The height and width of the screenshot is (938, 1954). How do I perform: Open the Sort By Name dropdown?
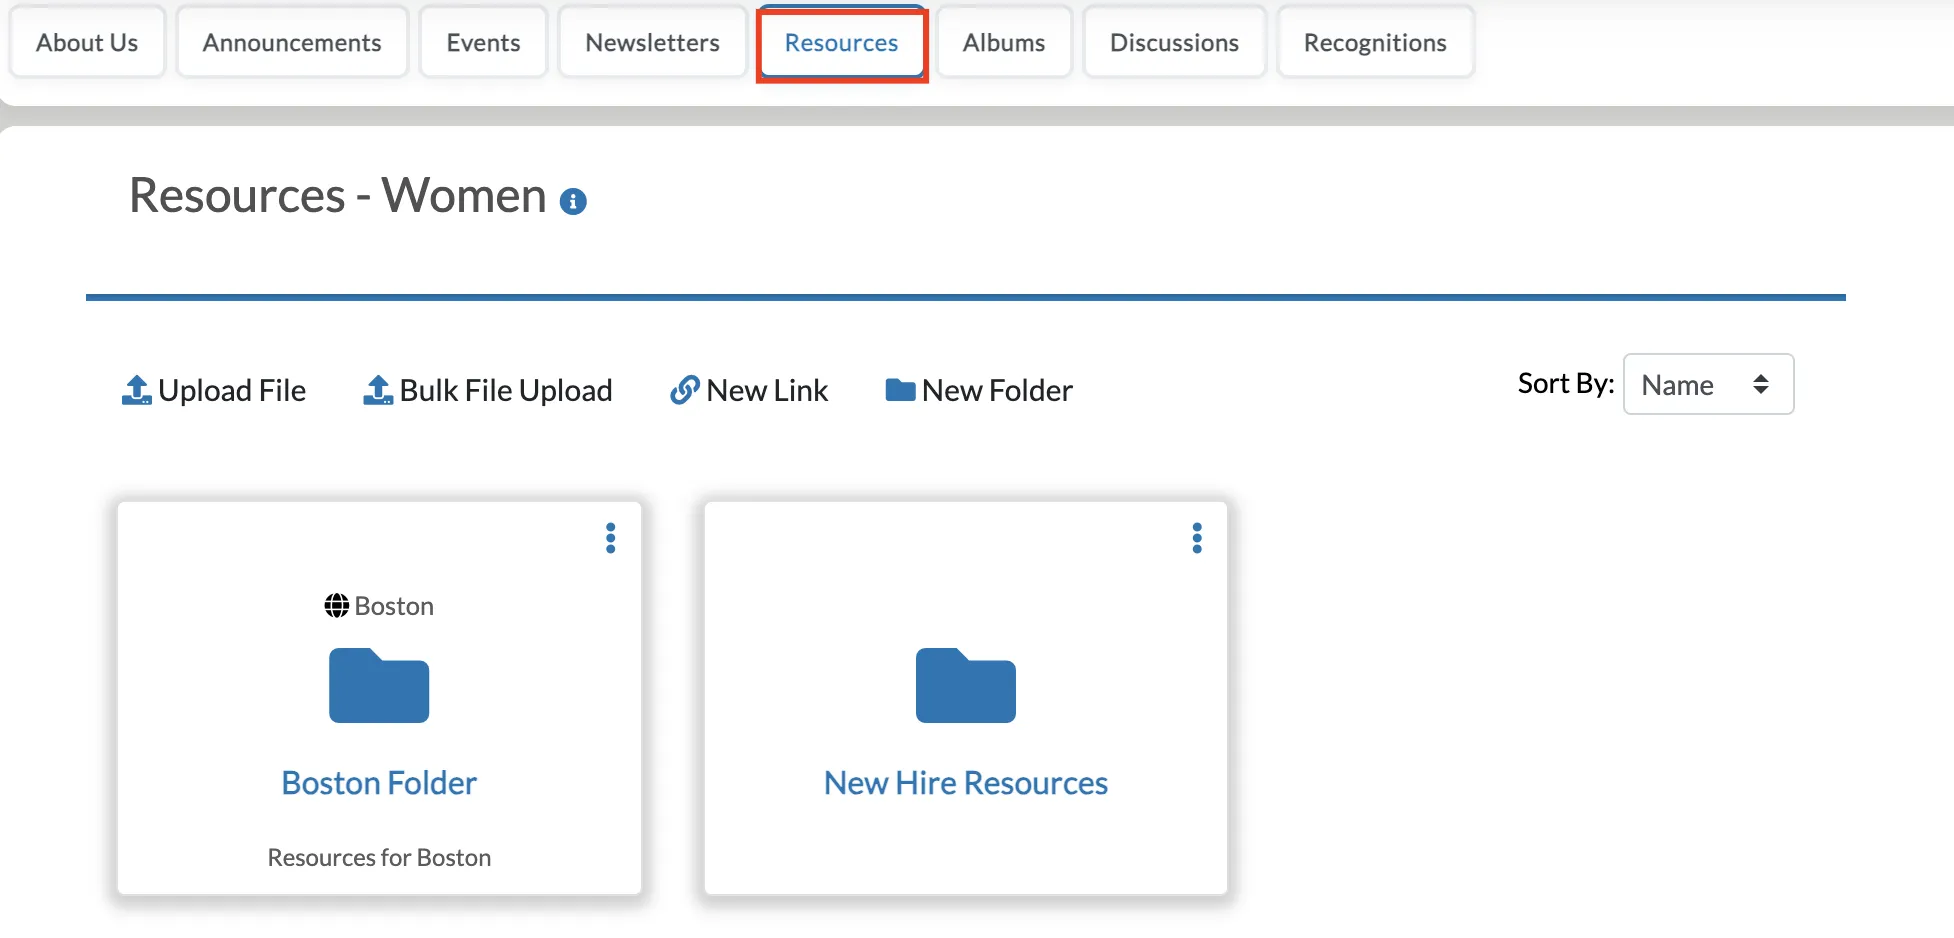tap(1708, 384)
